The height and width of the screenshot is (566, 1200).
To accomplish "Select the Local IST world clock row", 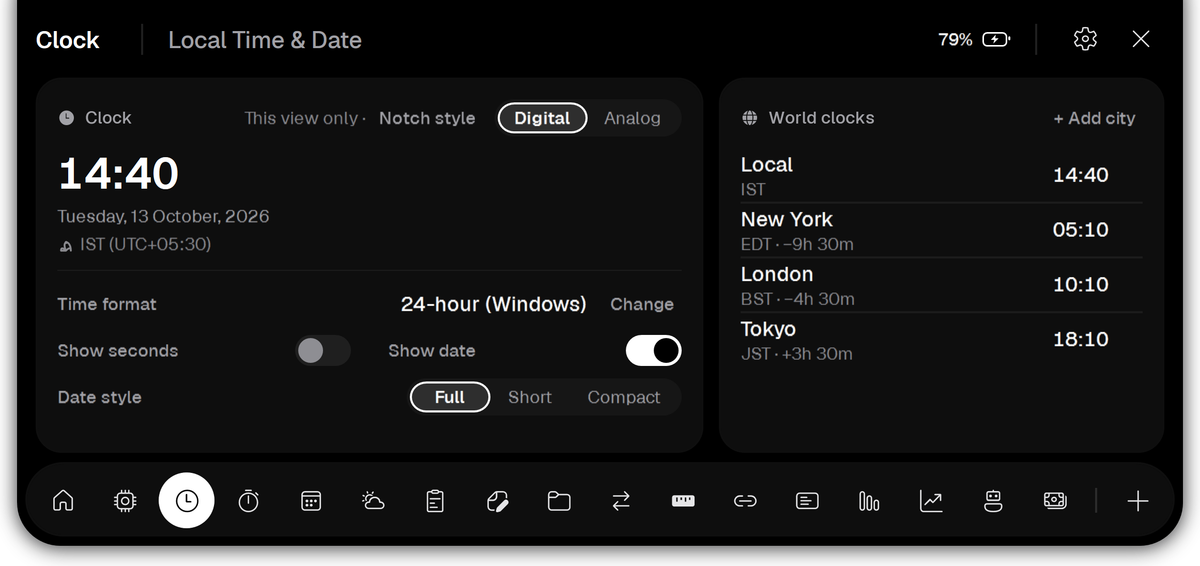I will pos(941,176).
